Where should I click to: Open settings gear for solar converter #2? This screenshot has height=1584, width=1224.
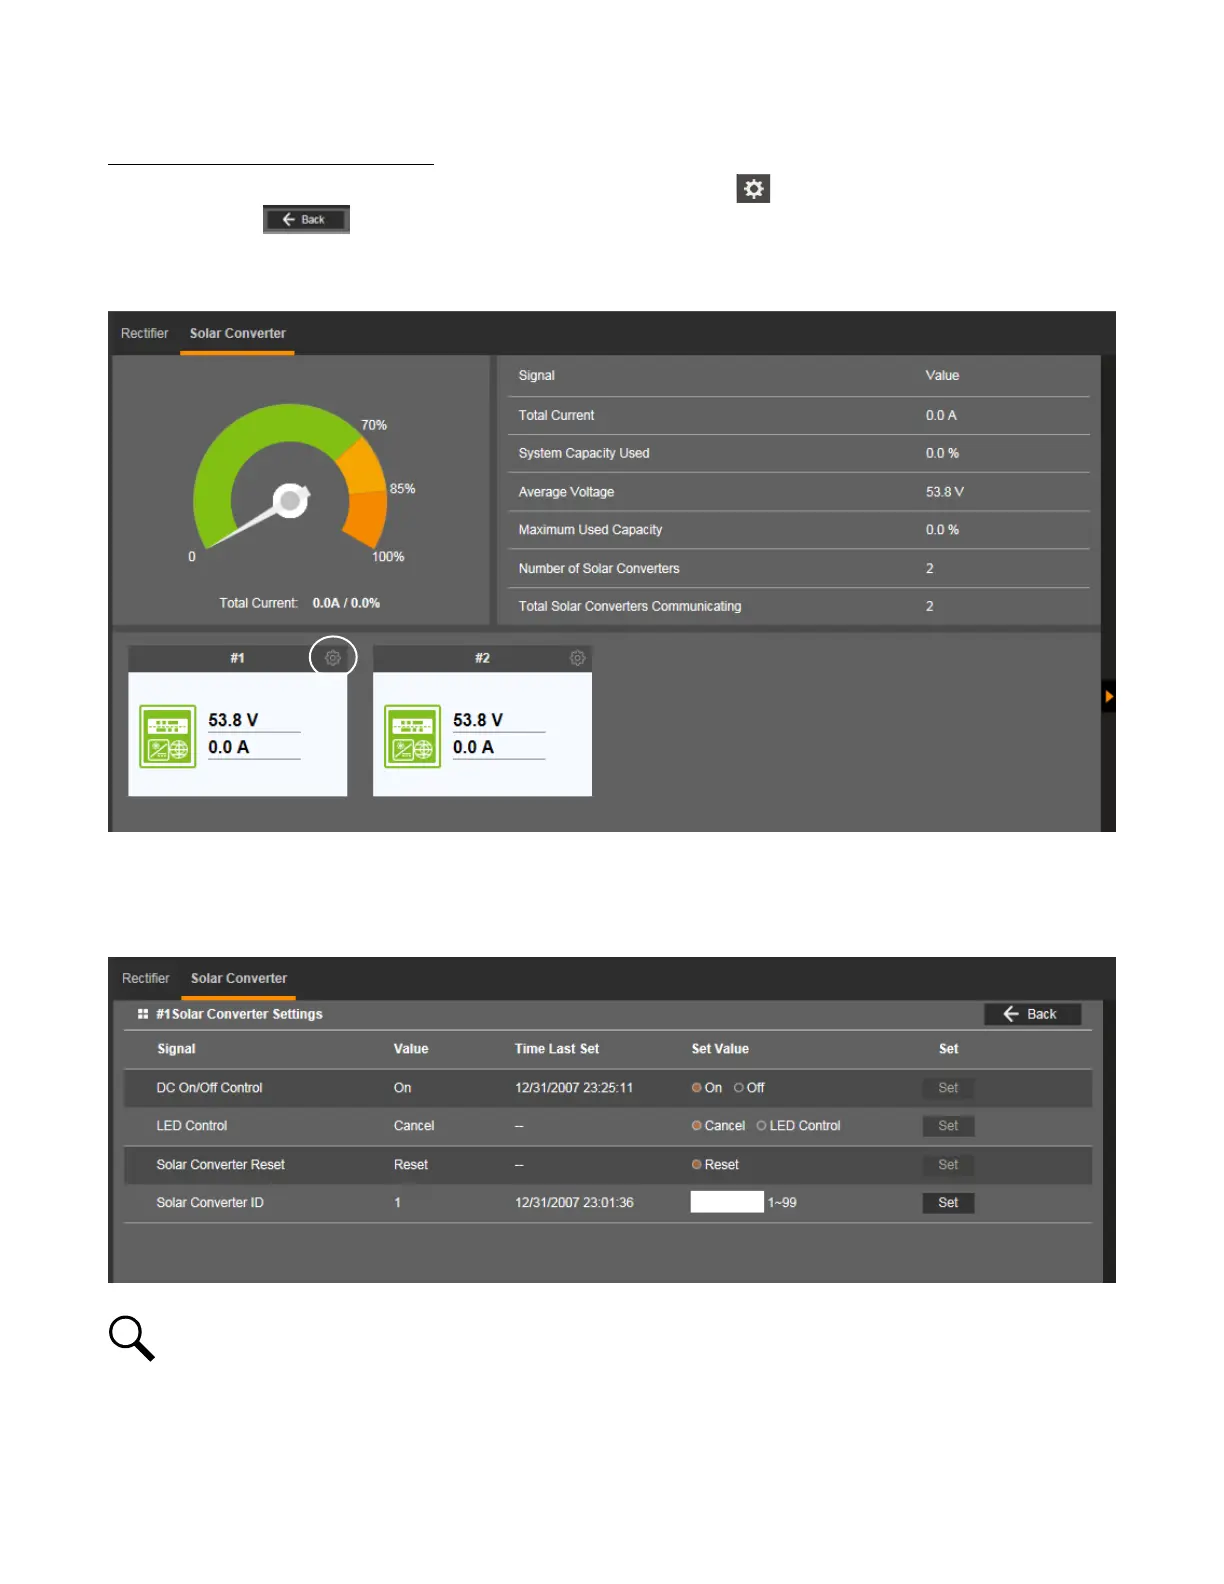[577, 658]
